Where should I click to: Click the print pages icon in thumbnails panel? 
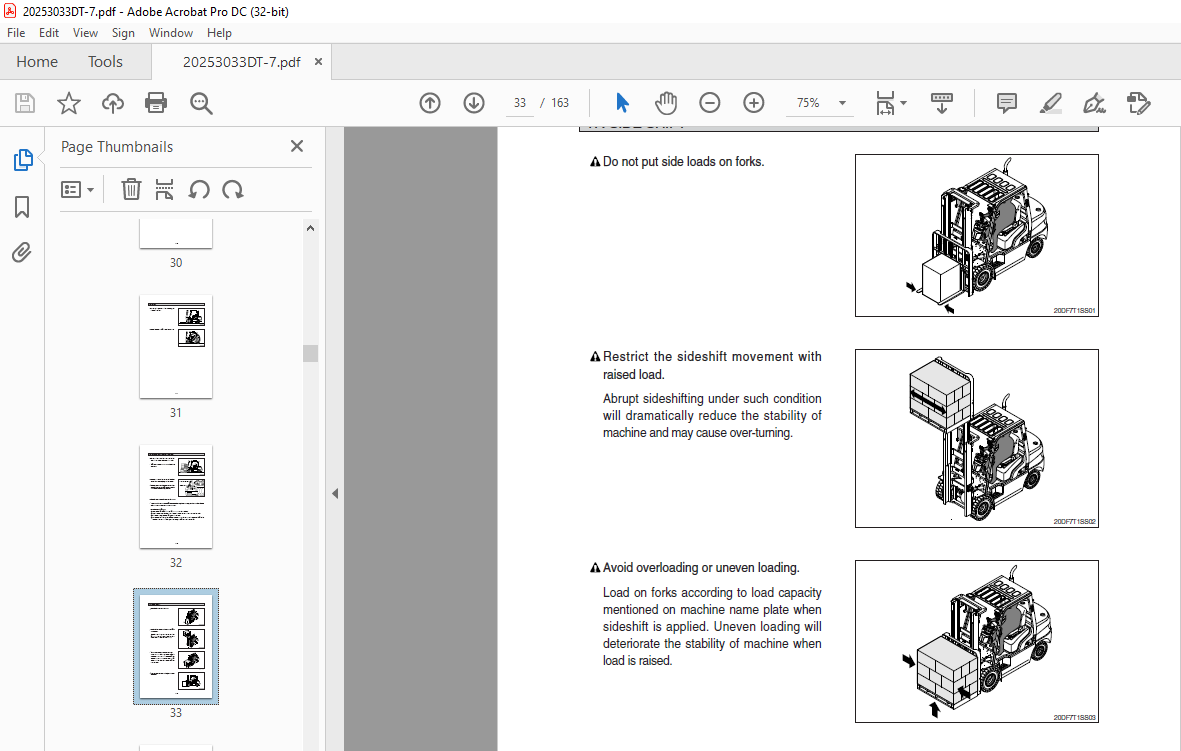[x=164, y=190]
